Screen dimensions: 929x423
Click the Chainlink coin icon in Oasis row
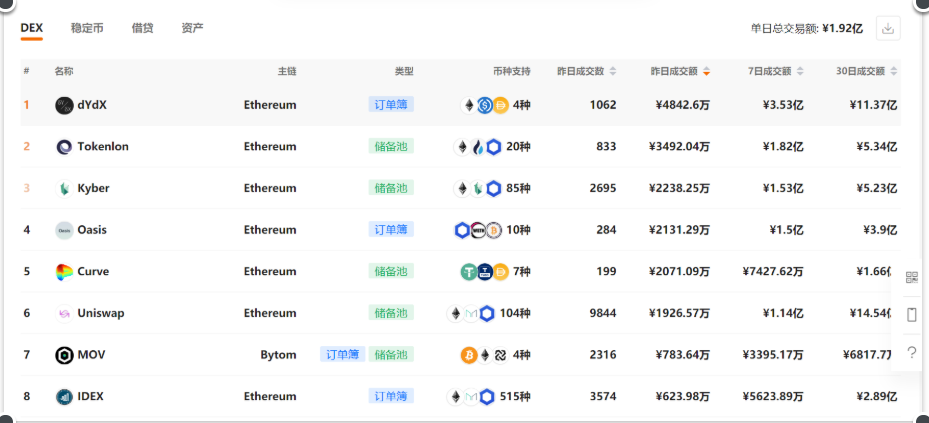(x=462, y=230)
